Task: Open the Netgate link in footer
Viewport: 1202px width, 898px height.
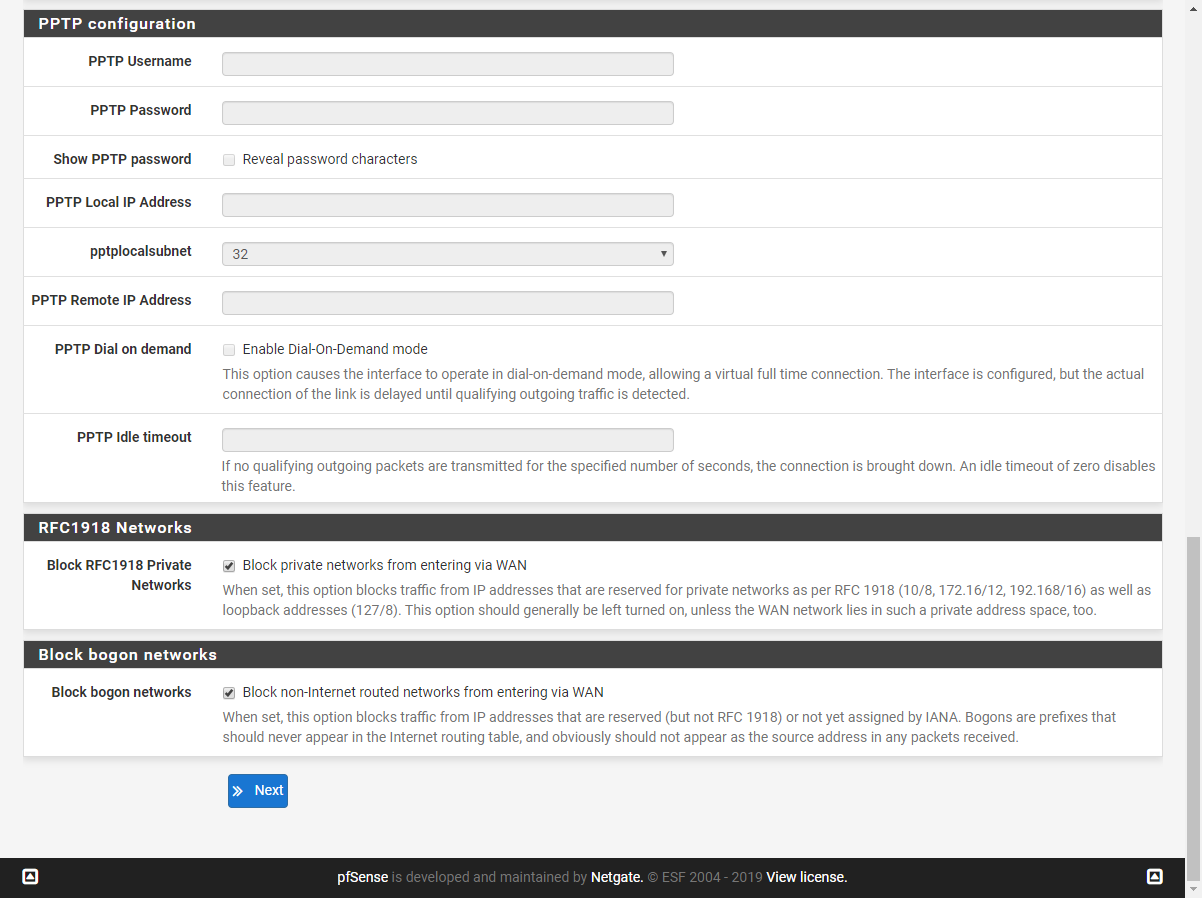Action: 616,877
